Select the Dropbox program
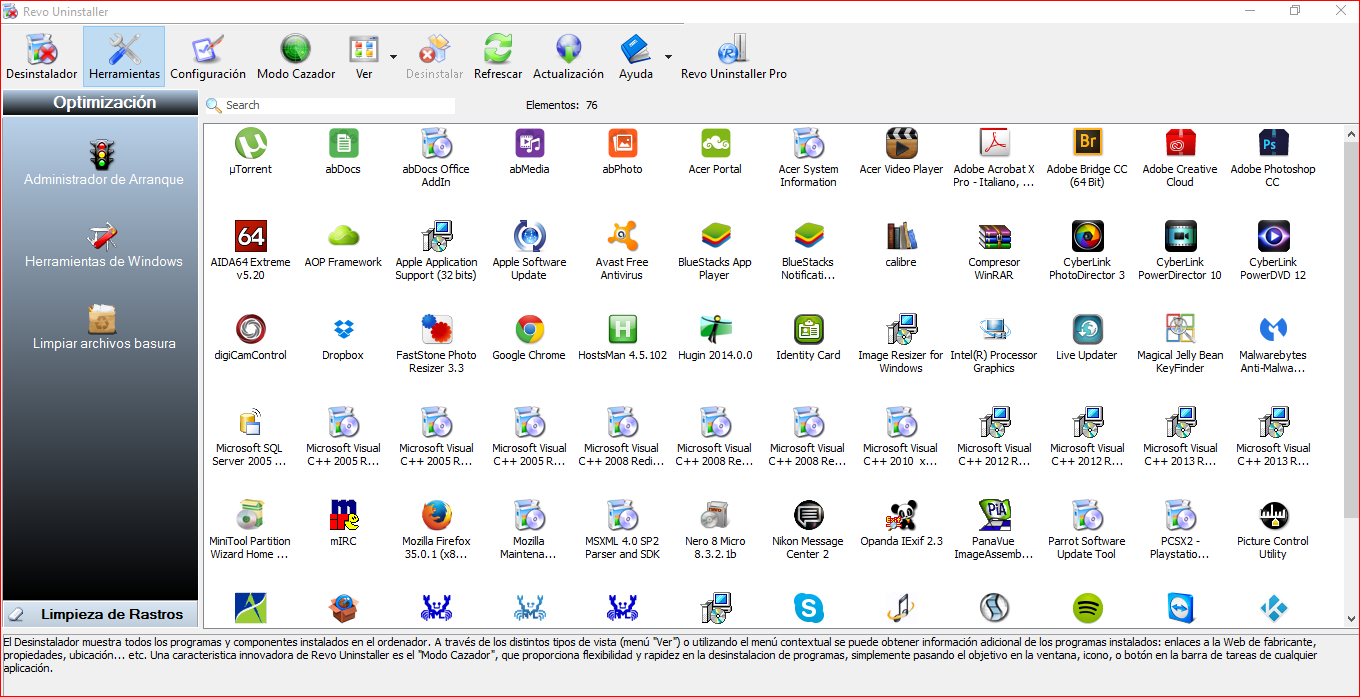 [x=343, y=338]
